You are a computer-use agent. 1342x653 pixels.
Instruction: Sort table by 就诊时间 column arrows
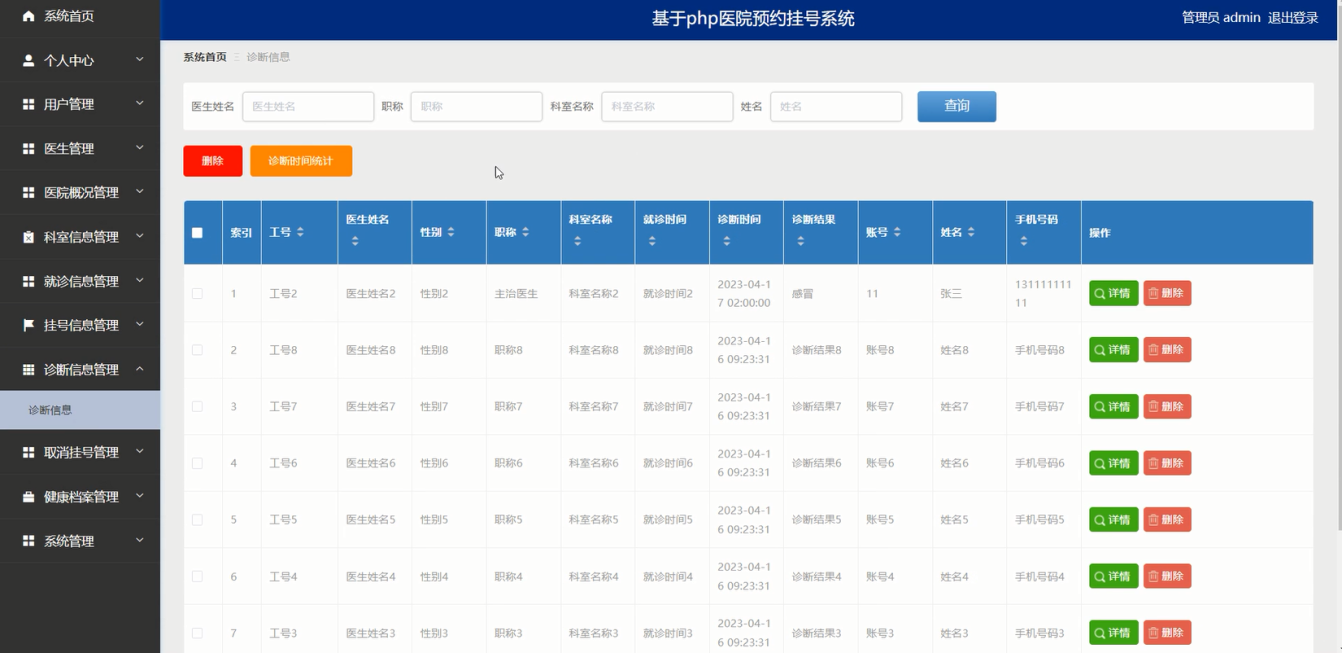coord(651,241)
